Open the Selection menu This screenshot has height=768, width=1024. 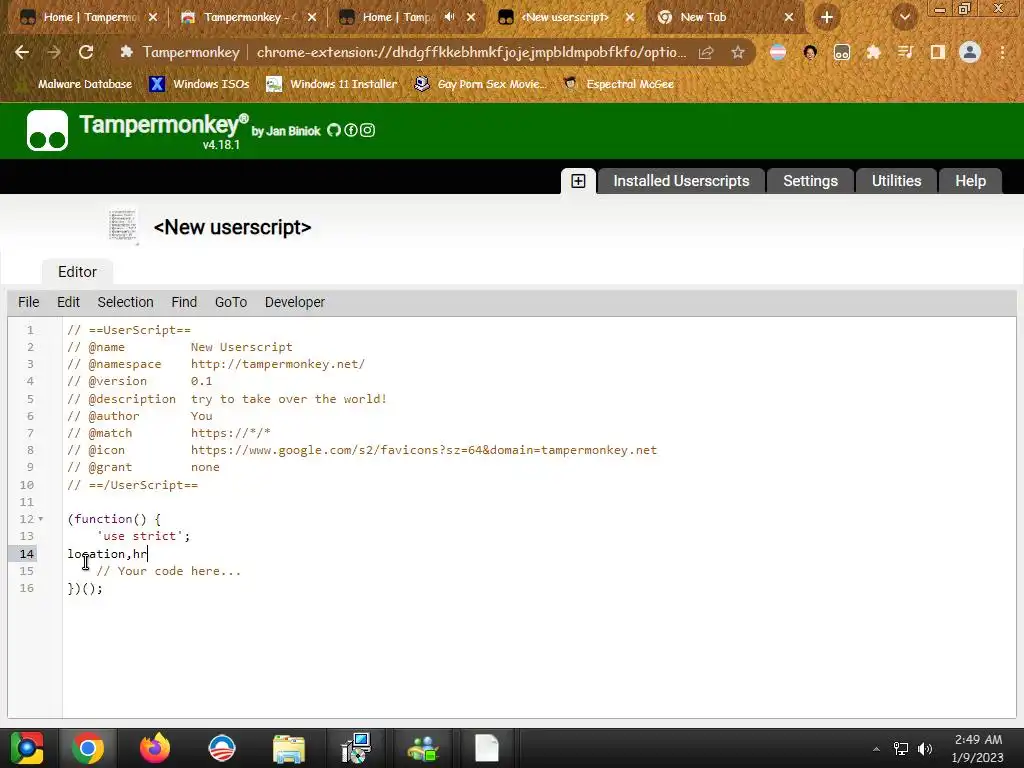click(125, 302)
